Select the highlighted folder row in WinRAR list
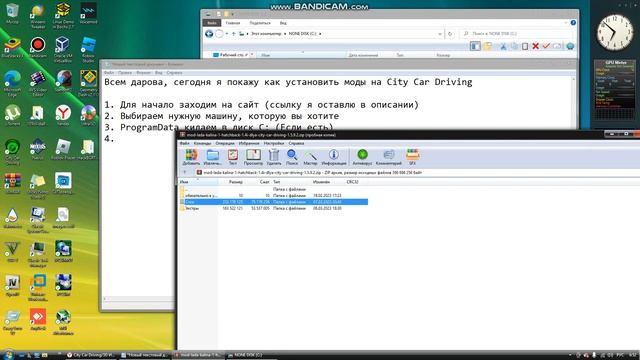 tap(273, 202)
